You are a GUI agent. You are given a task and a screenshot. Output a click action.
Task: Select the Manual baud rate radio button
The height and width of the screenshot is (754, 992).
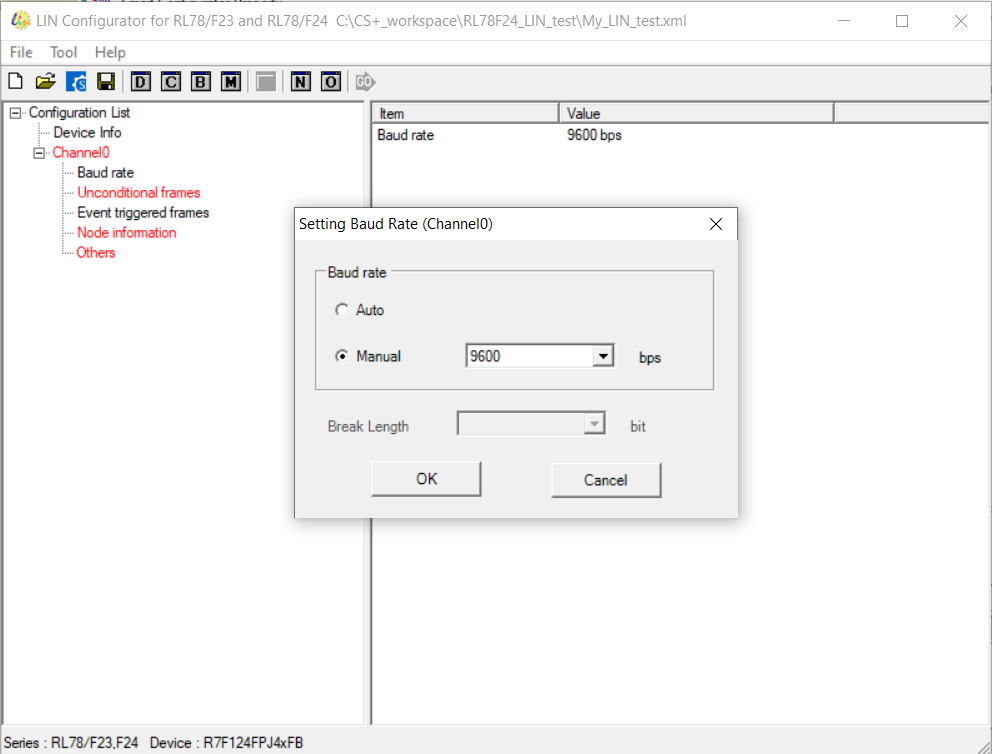(x=342, y=356)
